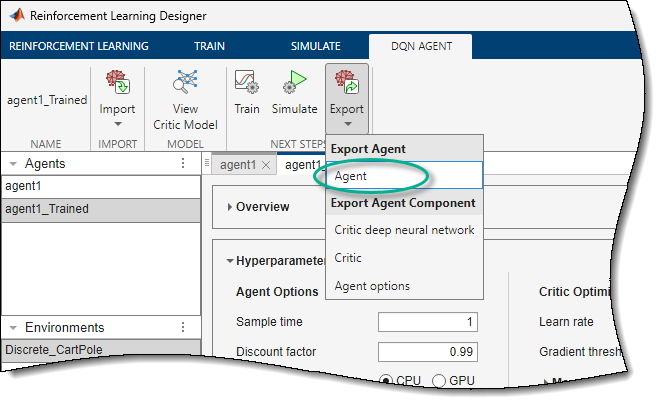Switch to the Reinforcement Learning tab
The height and width of the screenshot is (405, 661).
(79, 46)
